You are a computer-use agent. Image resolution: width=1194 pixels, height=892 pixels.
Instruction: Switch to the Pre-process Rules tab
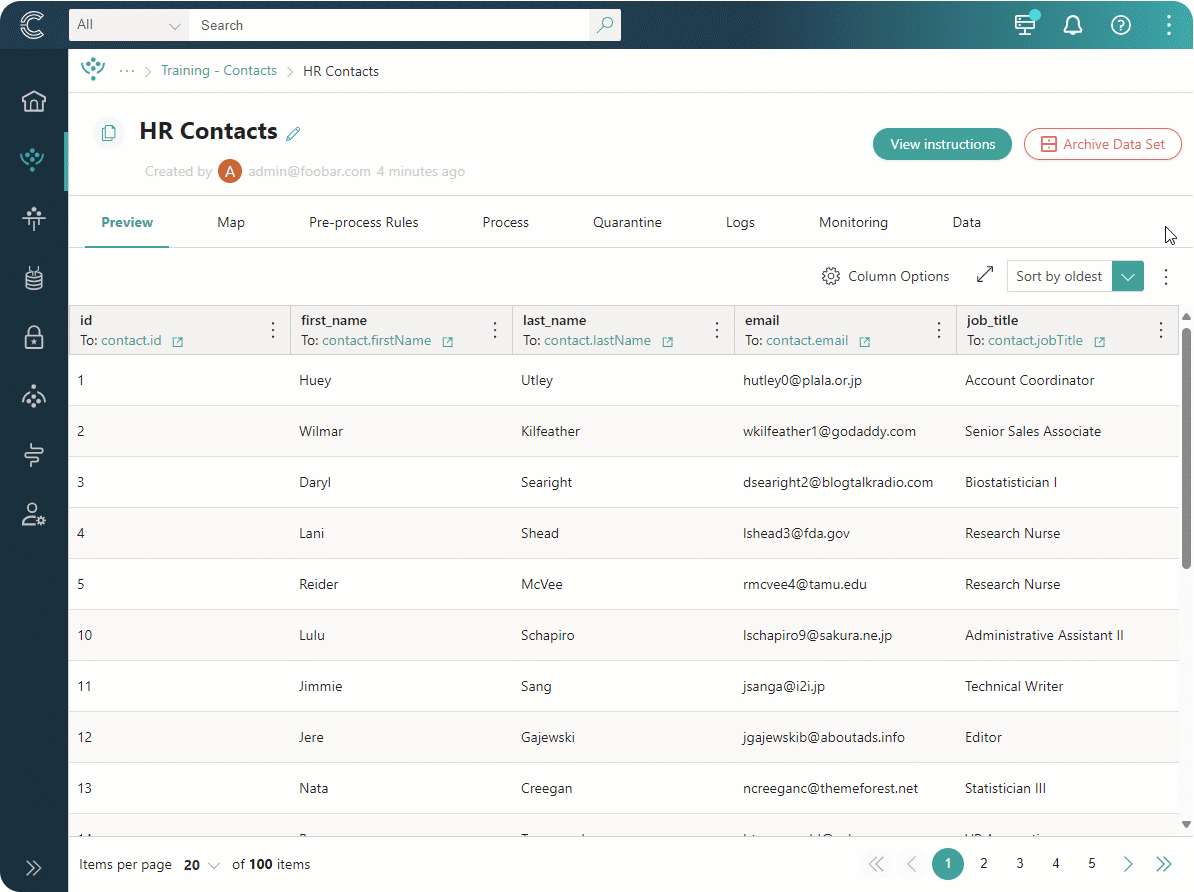[363, 222]
